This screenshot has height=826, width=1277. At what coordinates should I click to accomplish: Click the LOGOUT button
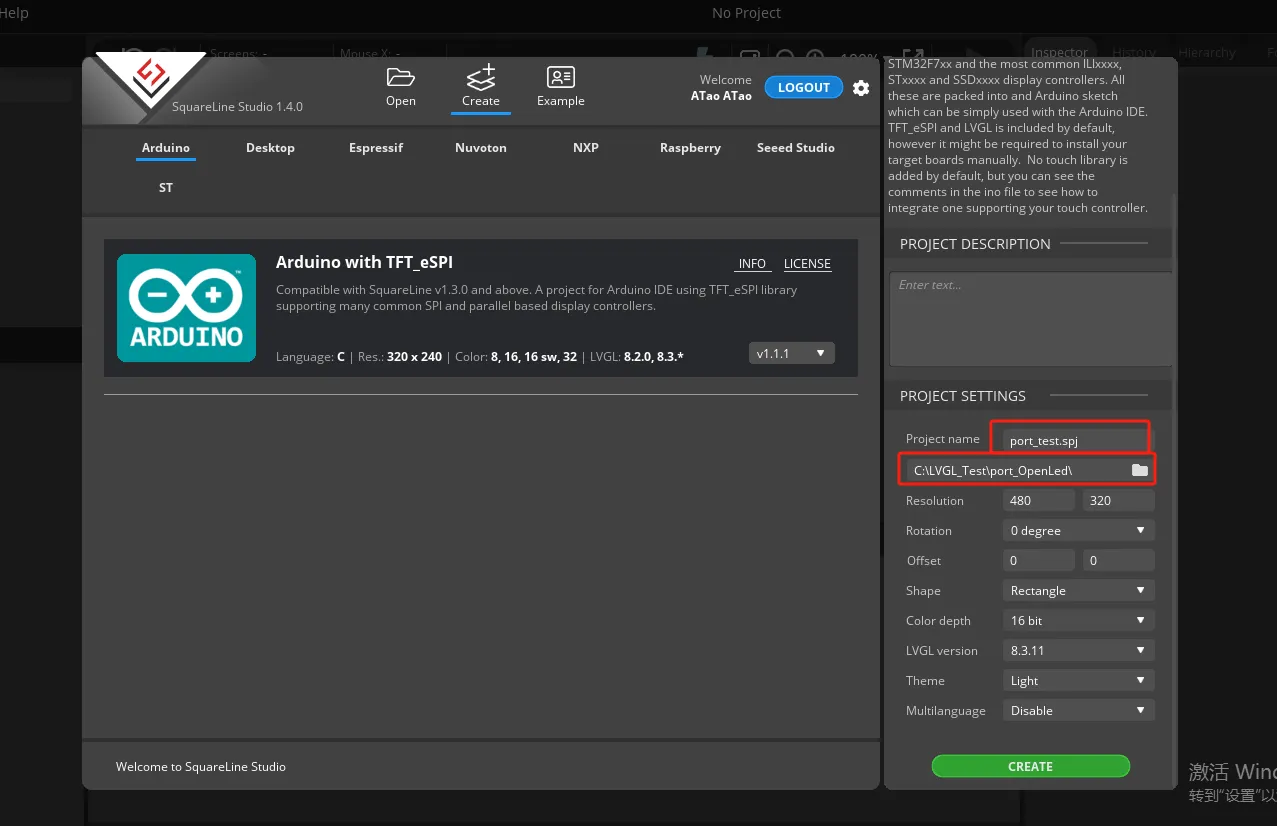click(x=804, y=88)
